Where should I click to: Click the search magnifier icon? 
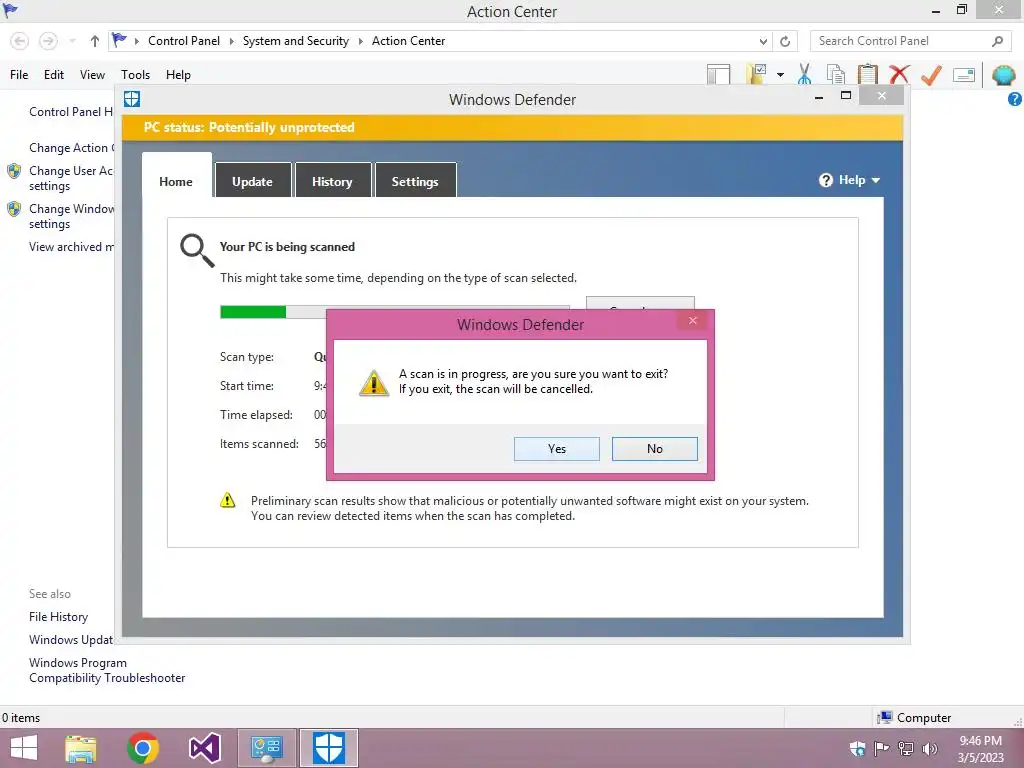(x=997, y=41)
